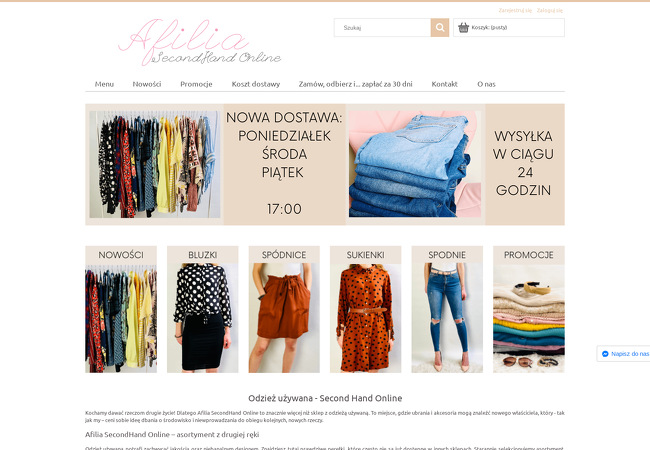Open the O nas page
This screenshot has width=650, height=450.
click(x=486, y=84)
